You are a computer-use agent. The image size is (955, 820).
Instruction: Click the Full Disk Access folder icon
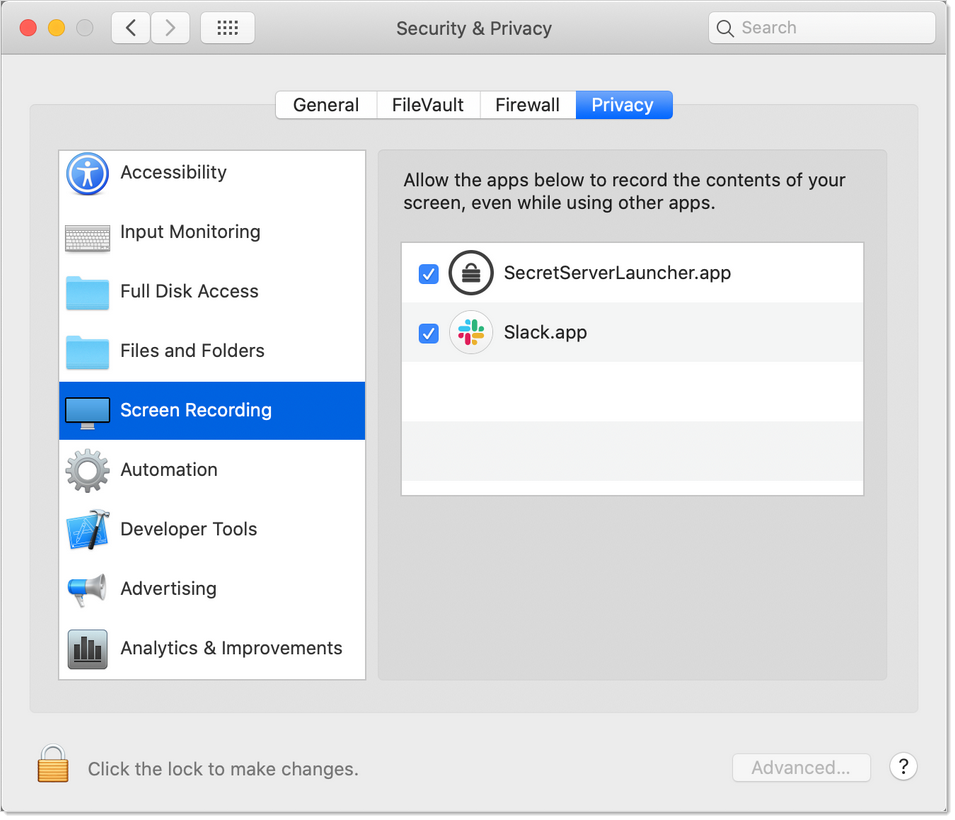[88, 293]
